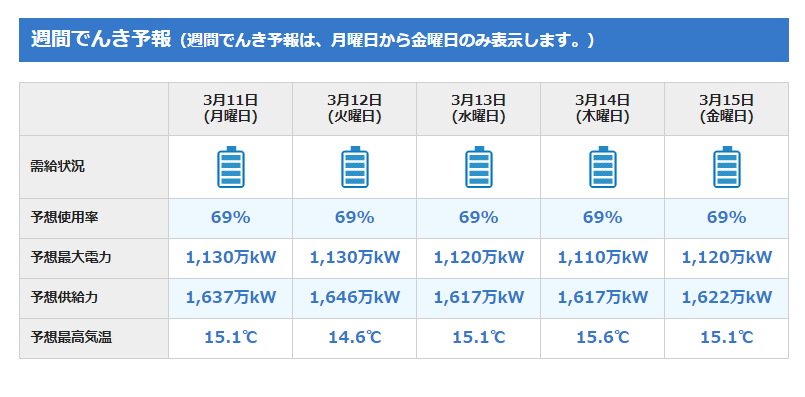This screenshot has width=805, height=397.
Task: Click the 予想最高気温 row label
Action: (x=71, y=337)
